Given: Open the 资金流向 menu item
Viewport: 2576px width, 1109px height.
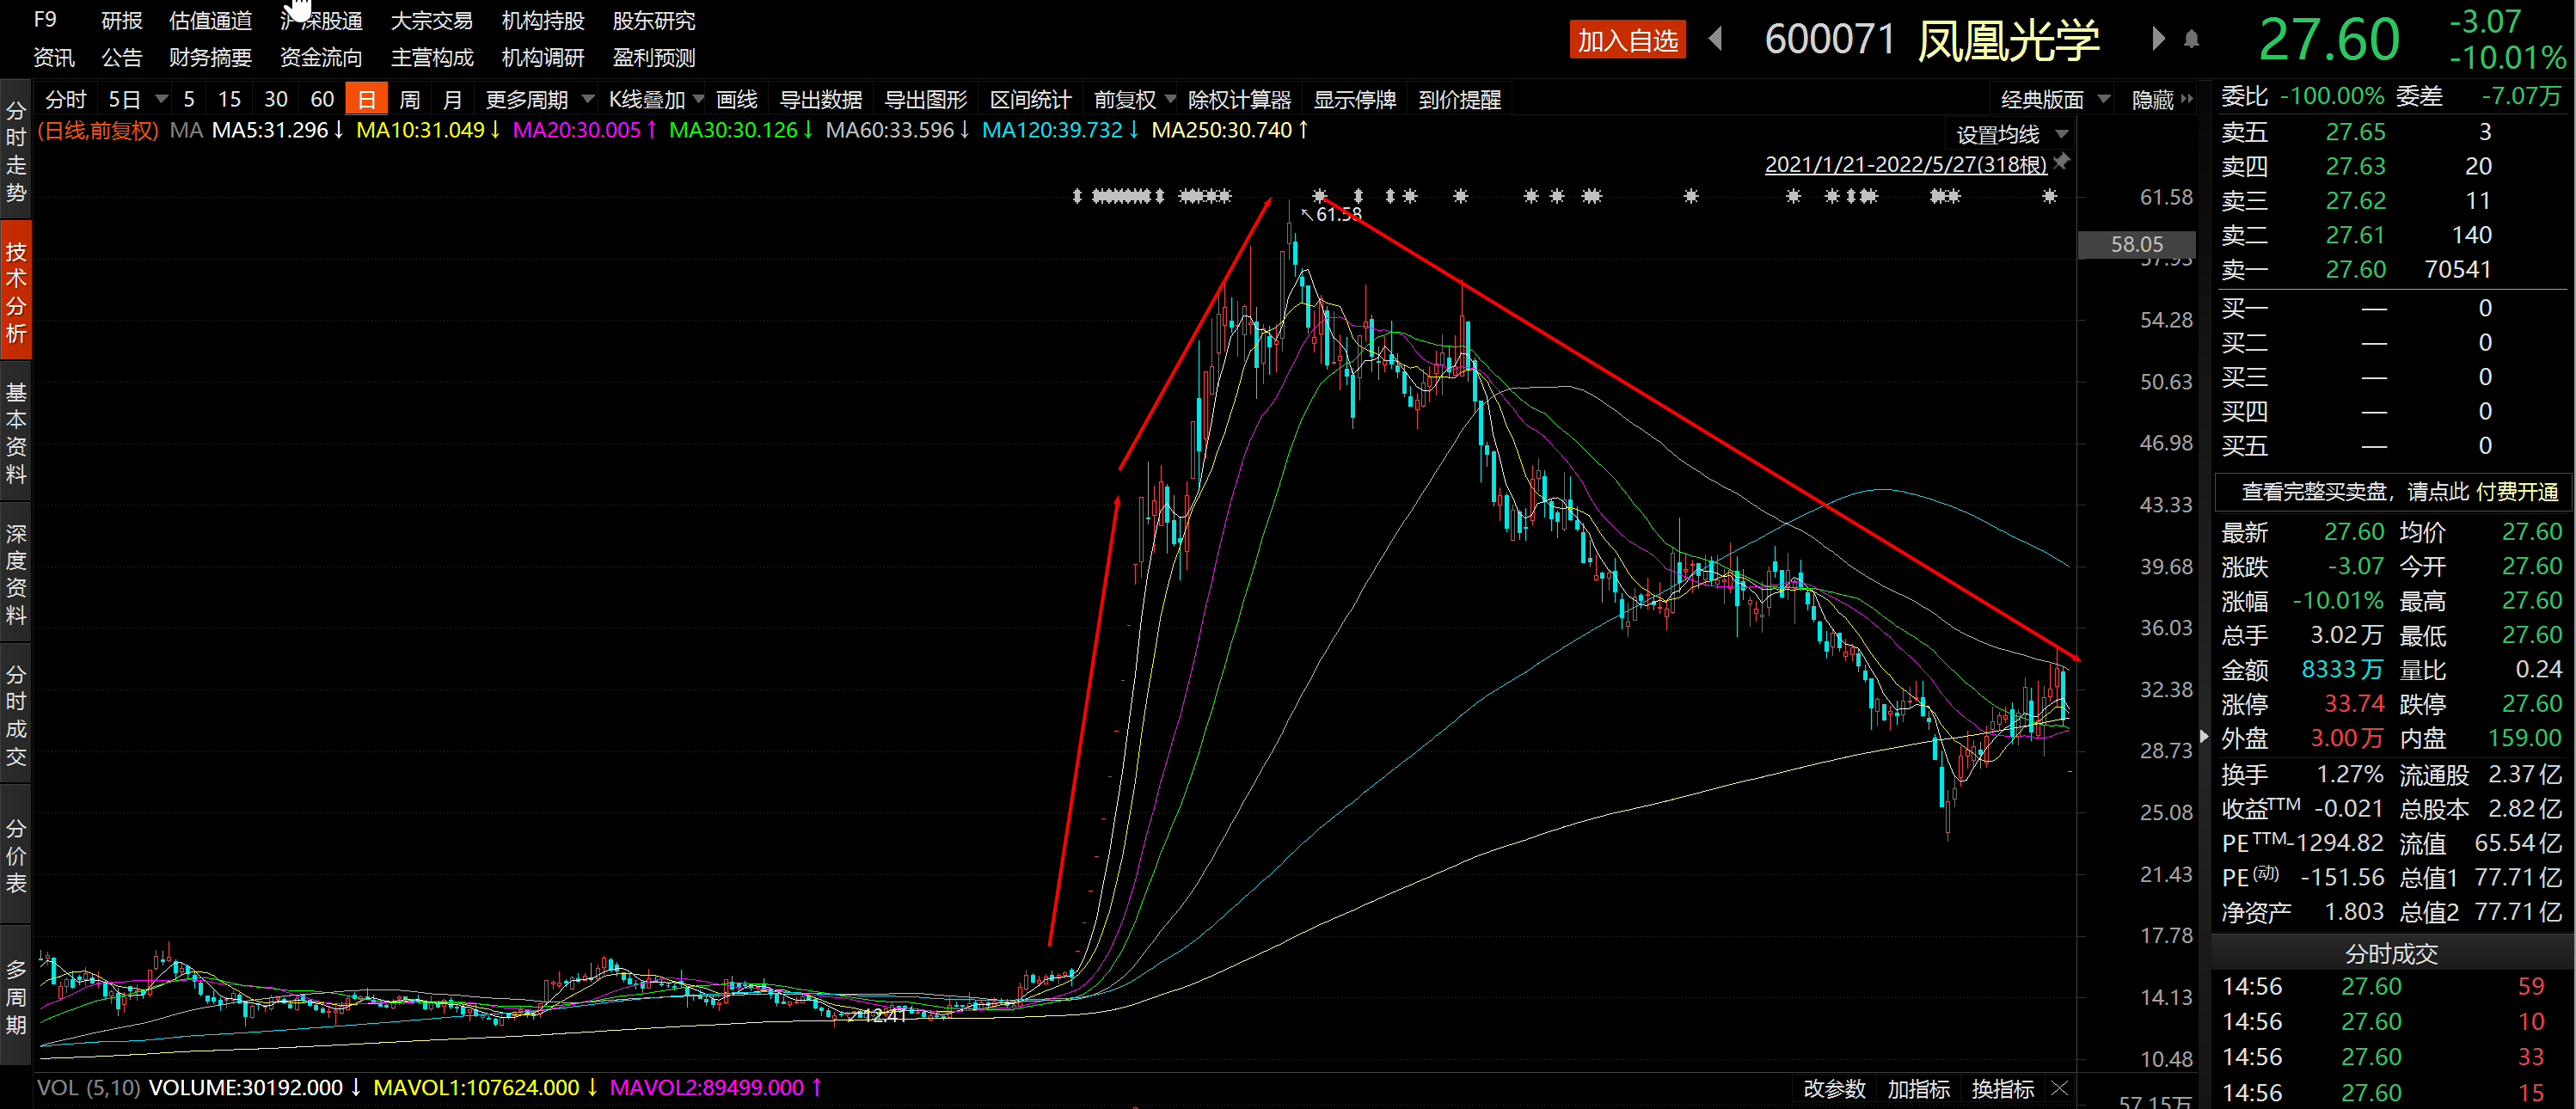Looking at the screenshot, I should tap(321, 58).
